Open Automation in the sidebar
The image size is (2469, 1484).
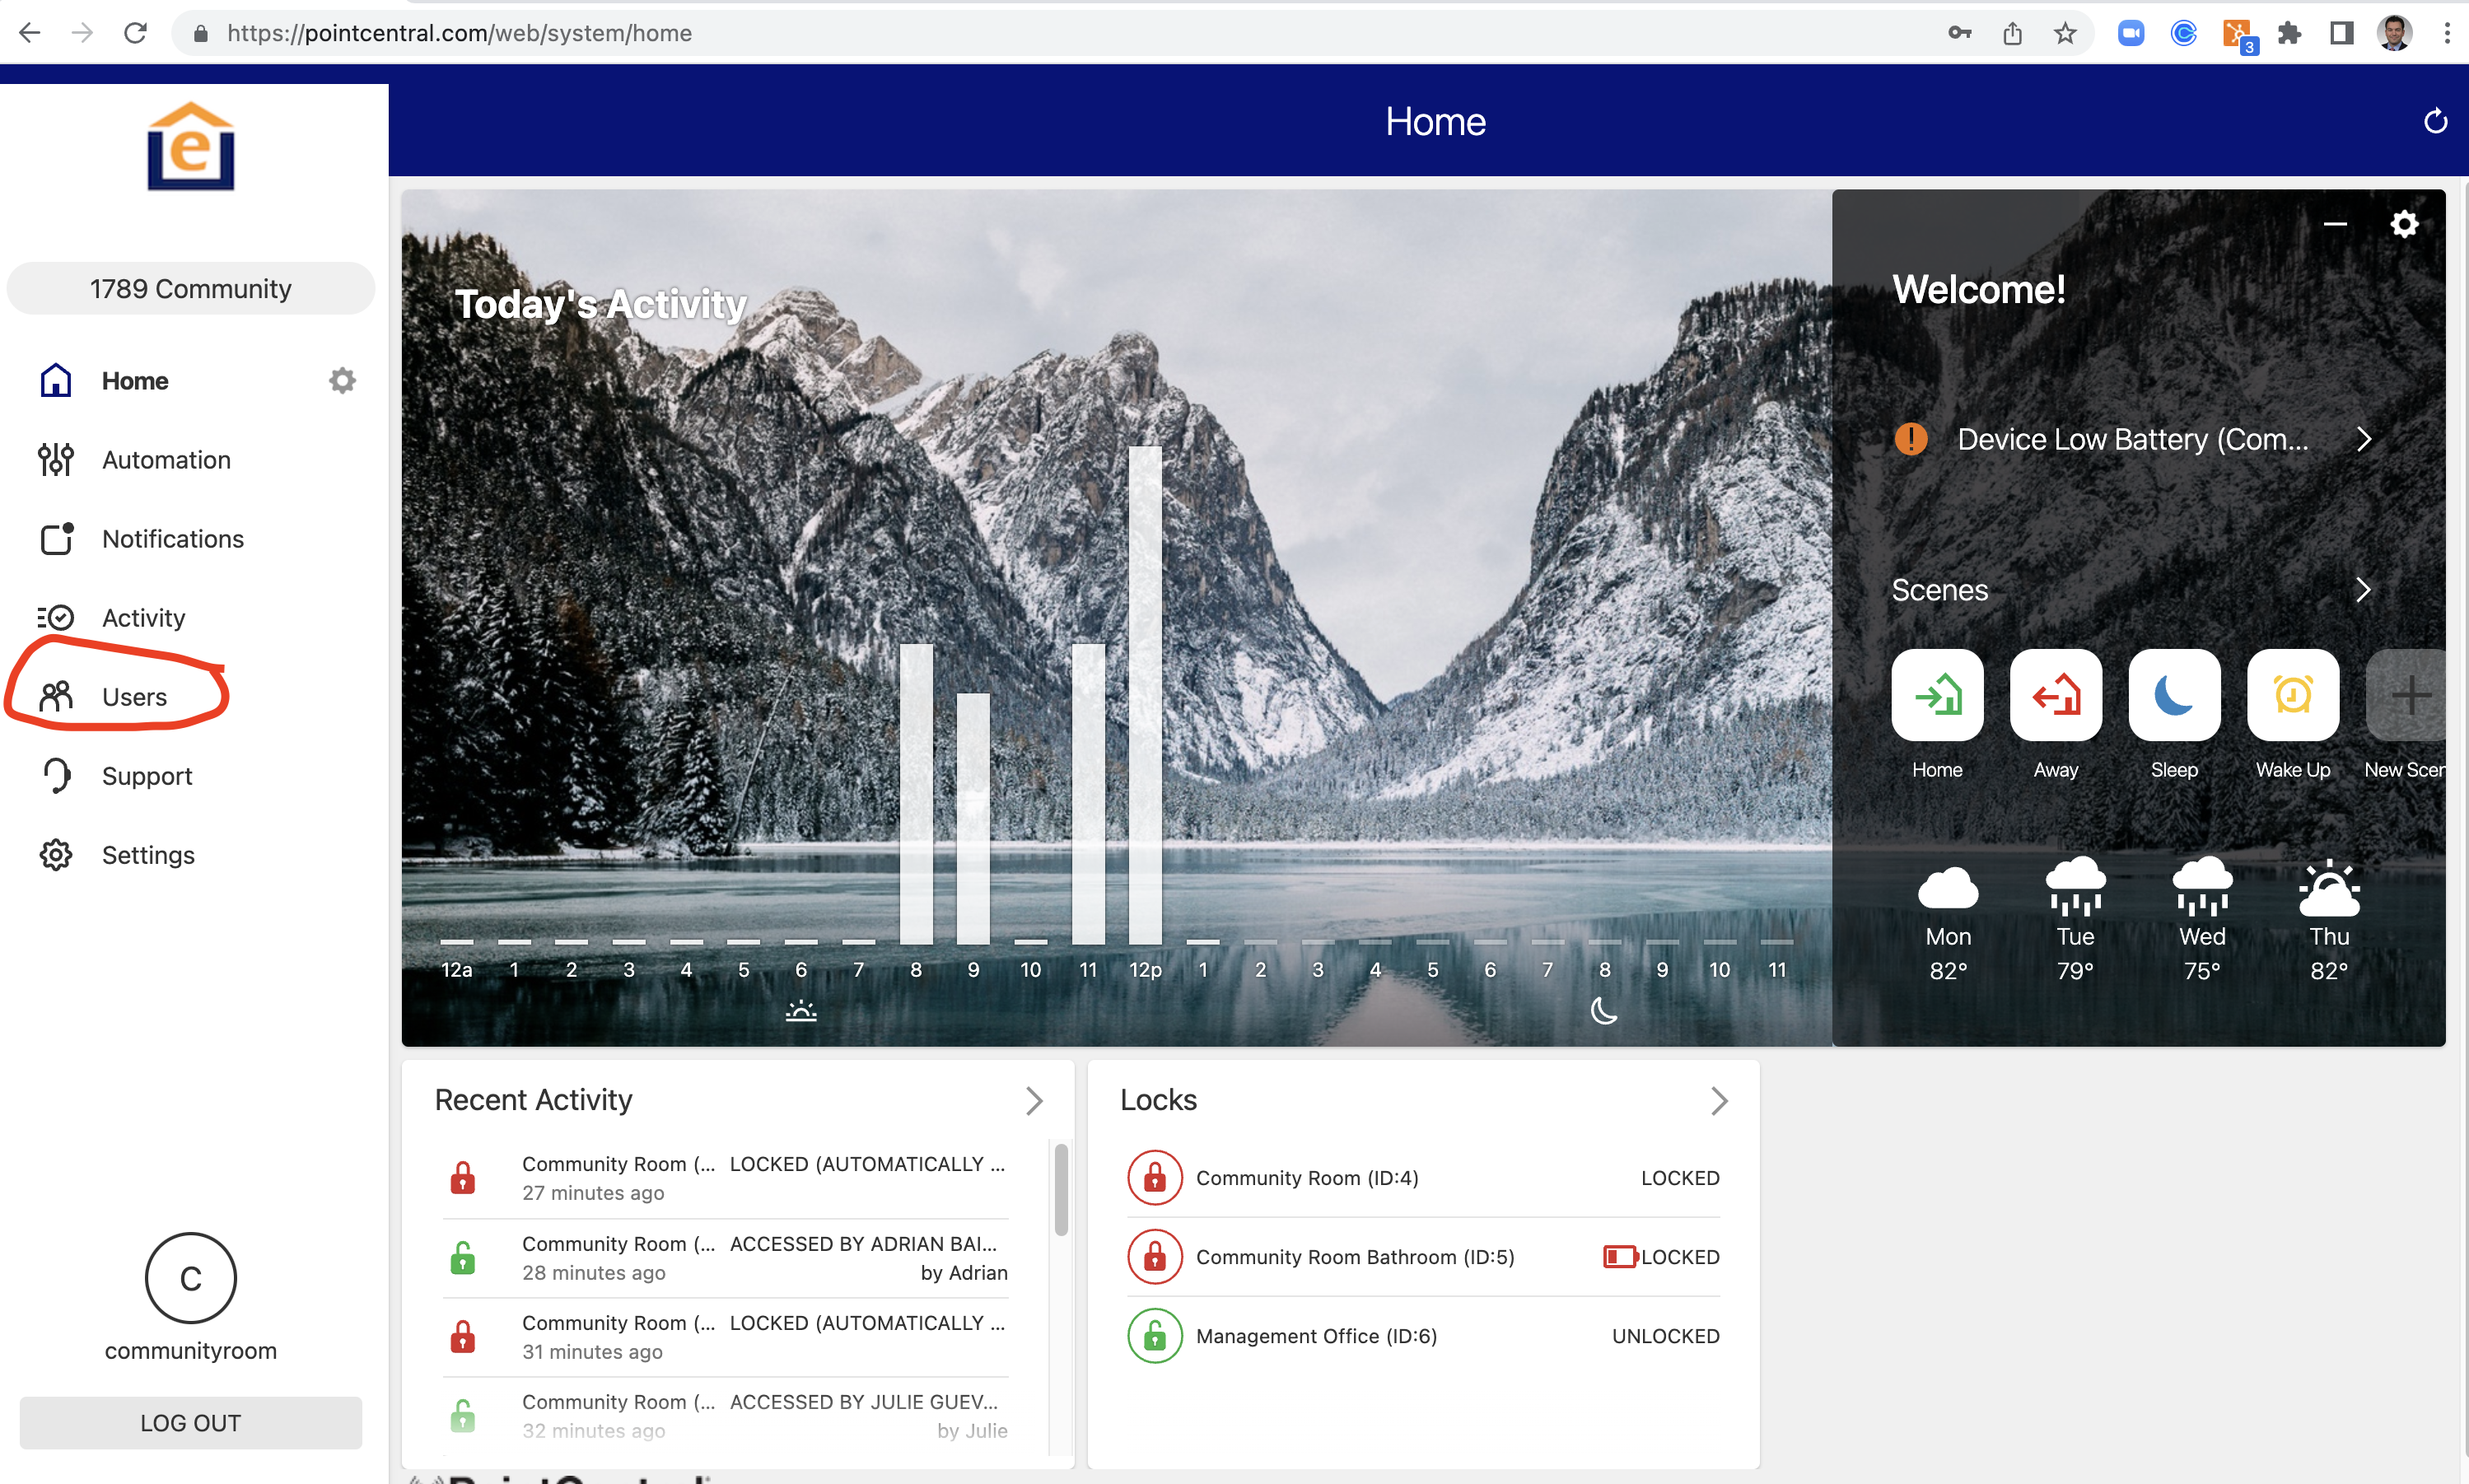166,459
